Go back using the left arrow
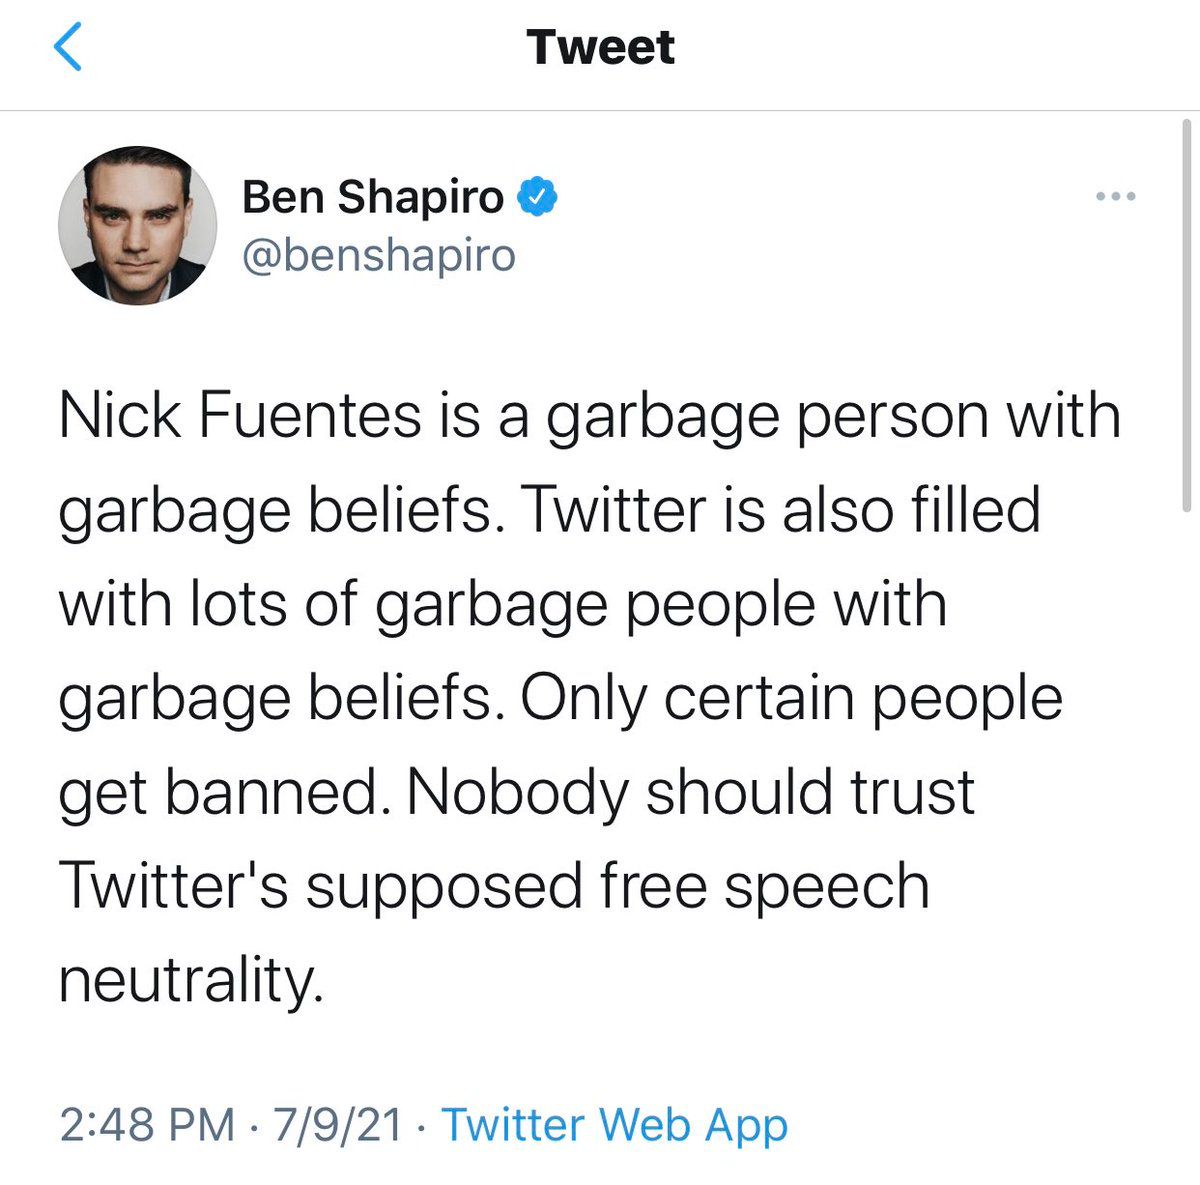Viewport: 1200px width, 1185px height. pyautogui.click(x=67, y=48)
